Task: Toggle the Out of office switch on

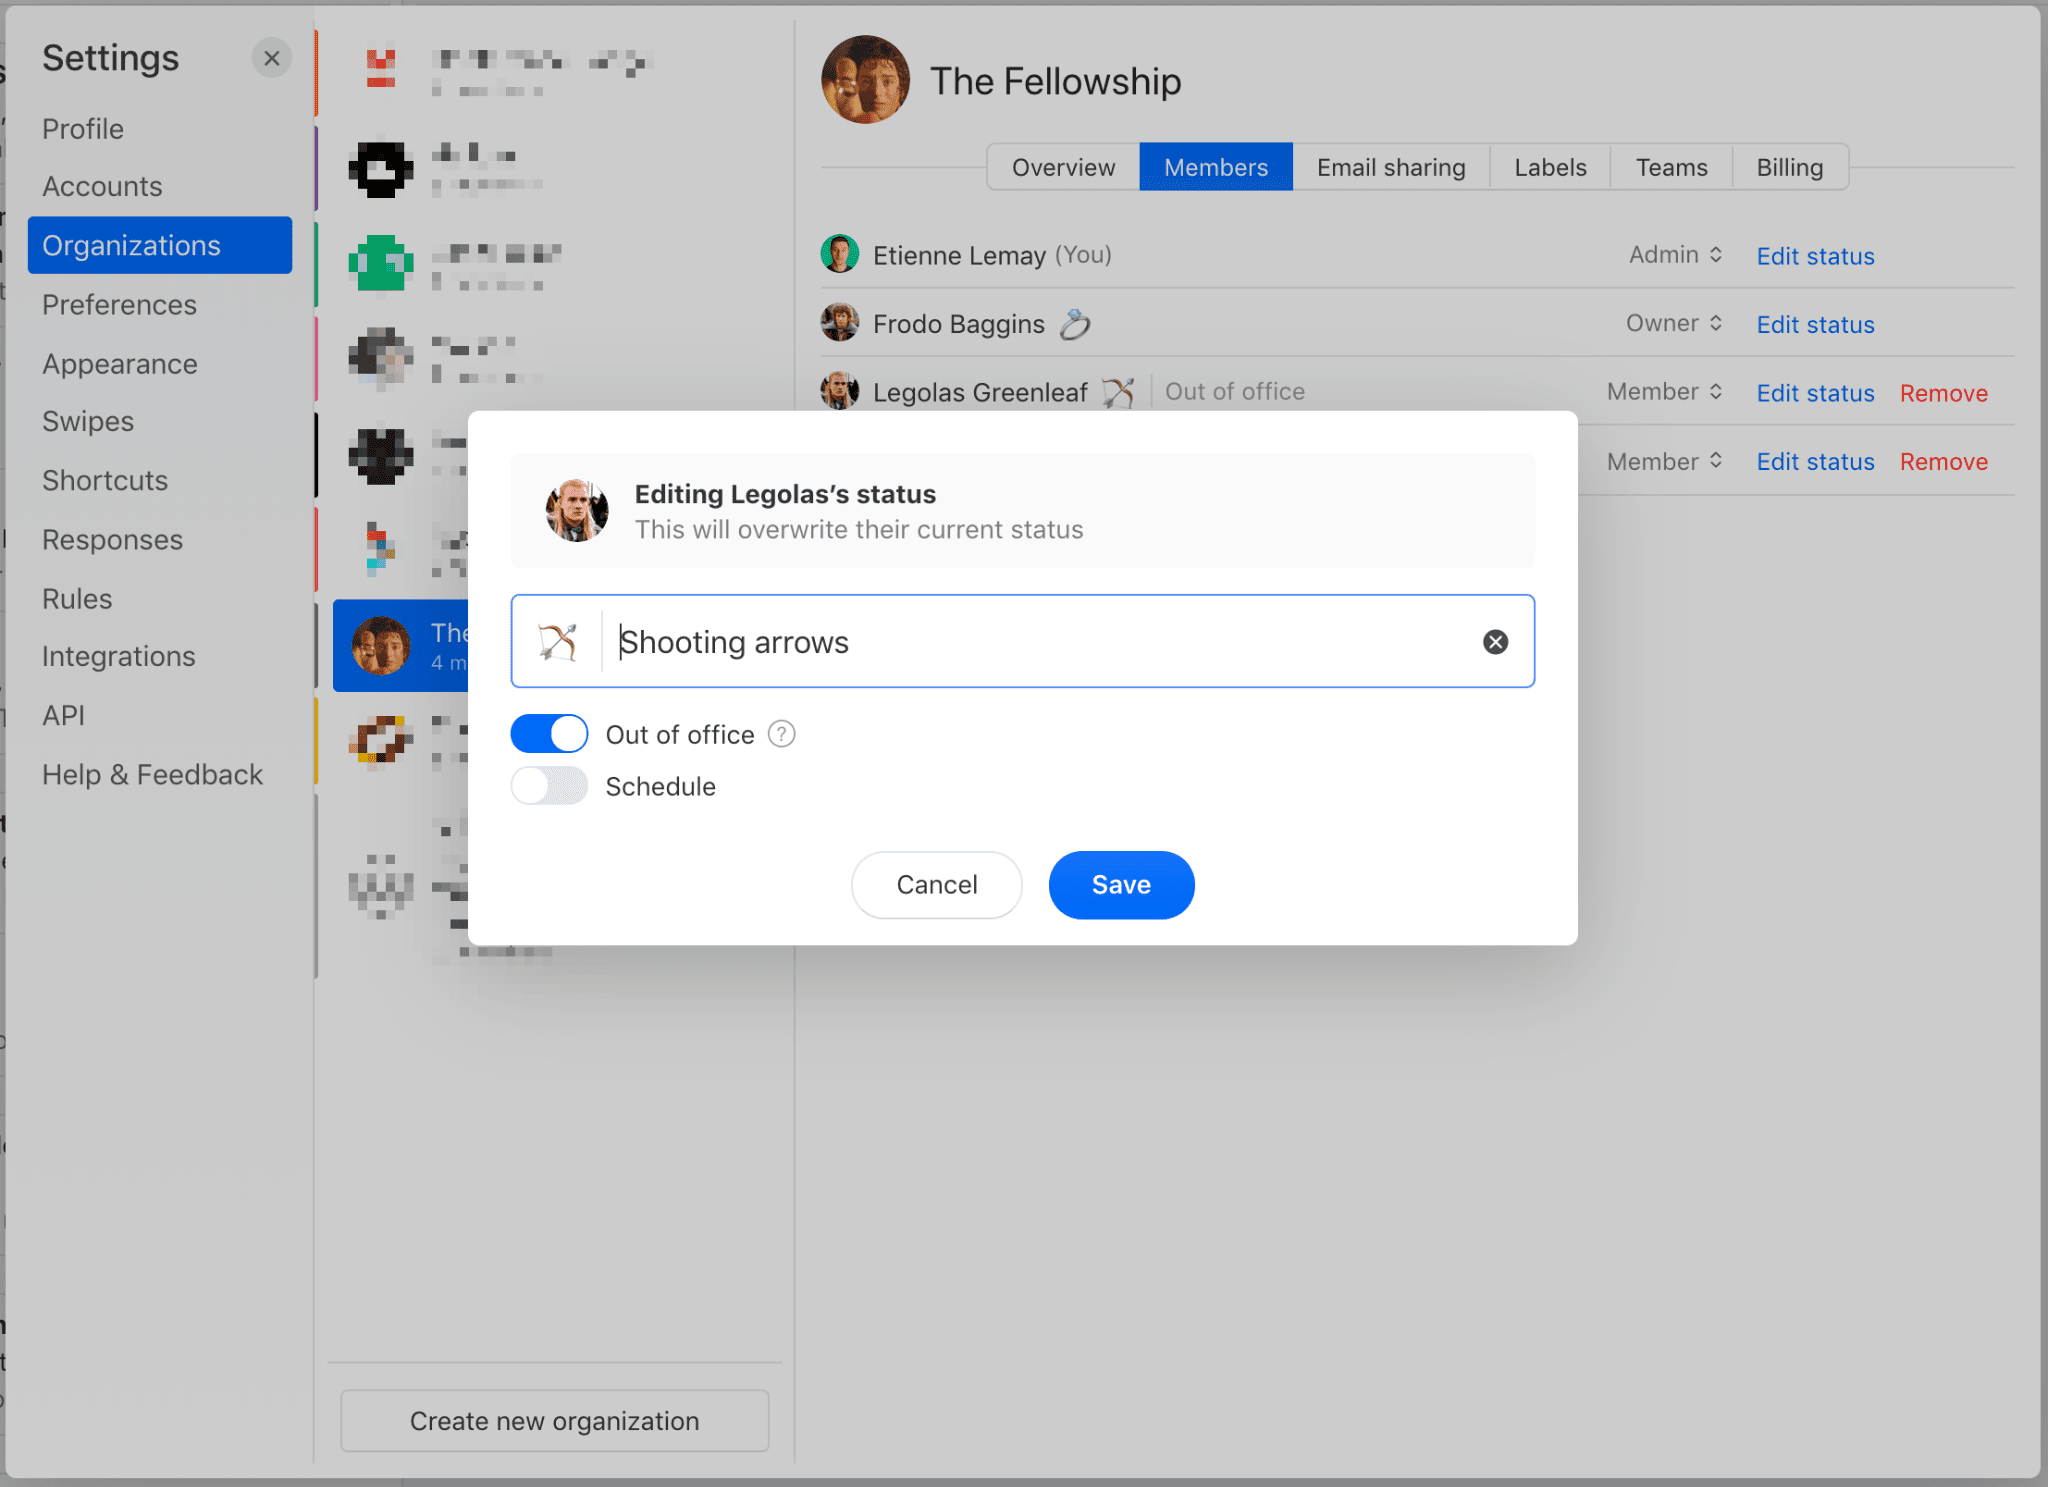Action: coord(549,733)
